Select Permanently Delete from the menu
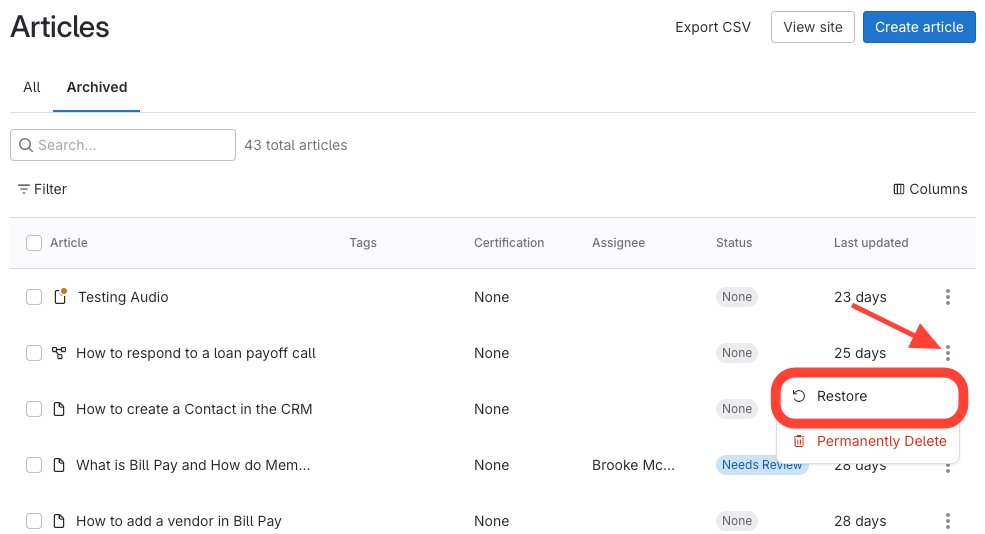The height and width of the screenshot is (534, 985). point(881,441)
